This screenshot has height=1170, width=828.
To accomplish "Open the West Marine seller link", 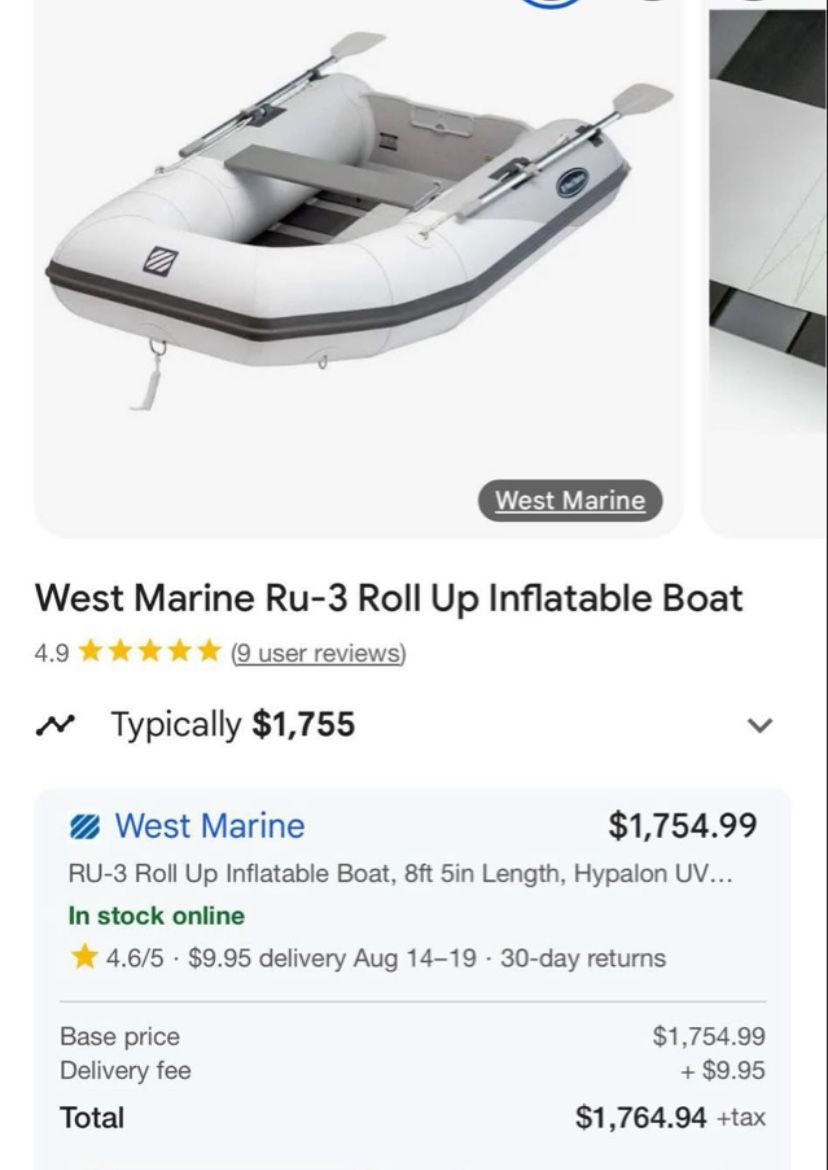I will coord(209,826).
